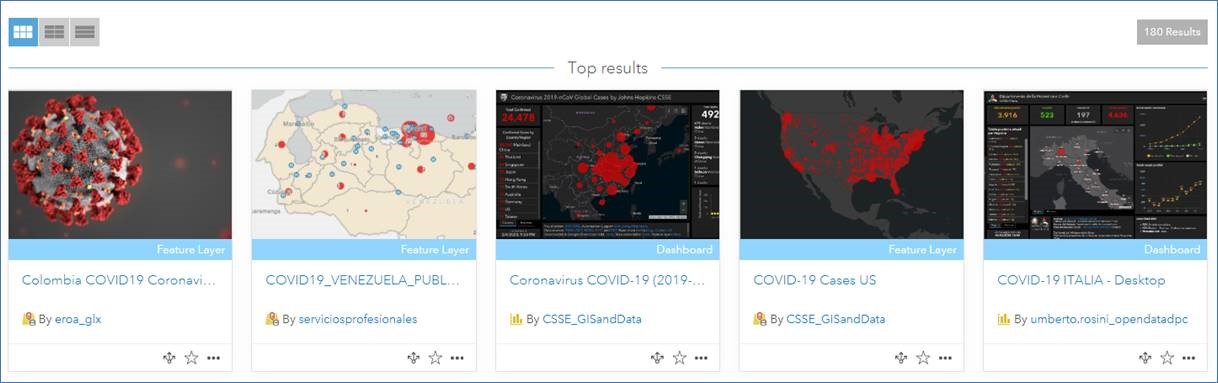This screenshot has height=383, width=1218.
Task: Open more options on COVID19_VENEZUELA card
Action: pos(457,358)
